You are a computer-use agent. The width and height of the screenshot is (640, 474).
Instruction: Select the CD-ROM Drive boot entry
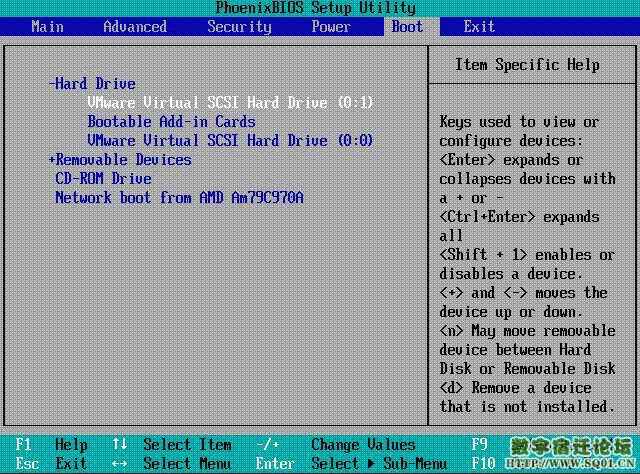103,178
